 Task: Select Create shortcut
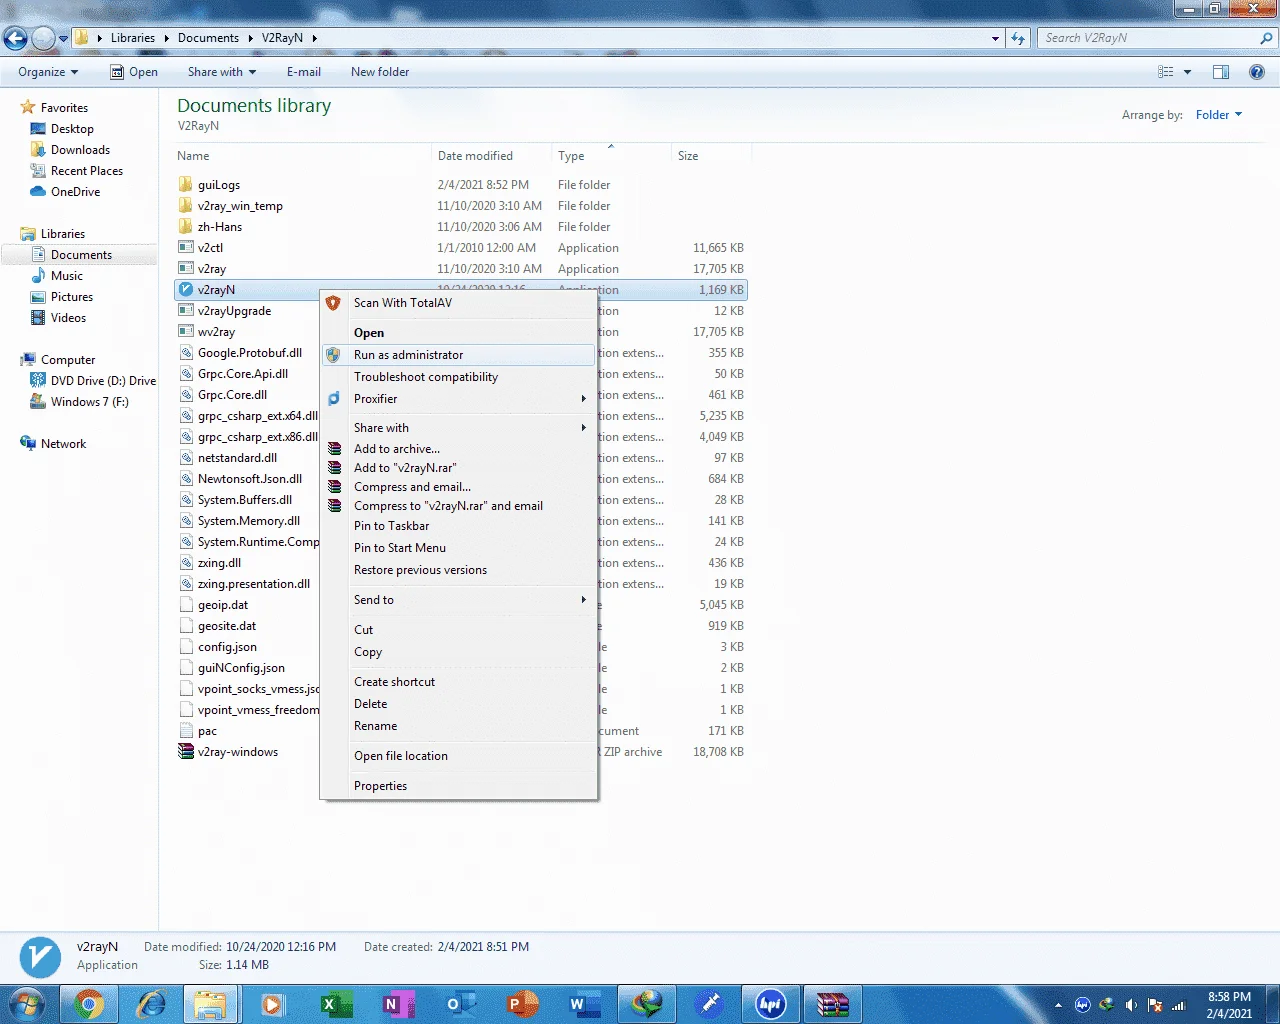459,682
